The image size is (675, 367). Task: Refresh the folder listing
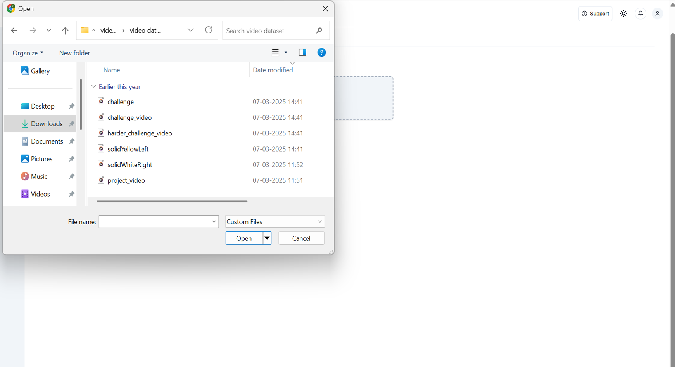(x=208, y=30)
